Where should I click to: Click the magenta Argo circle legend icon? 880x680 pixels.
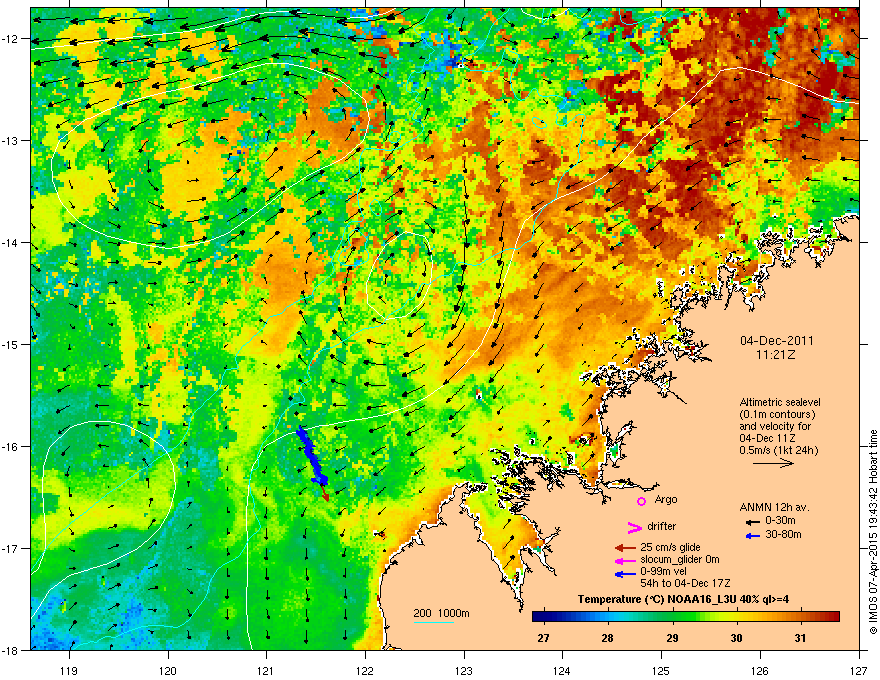tap(641, 501)
